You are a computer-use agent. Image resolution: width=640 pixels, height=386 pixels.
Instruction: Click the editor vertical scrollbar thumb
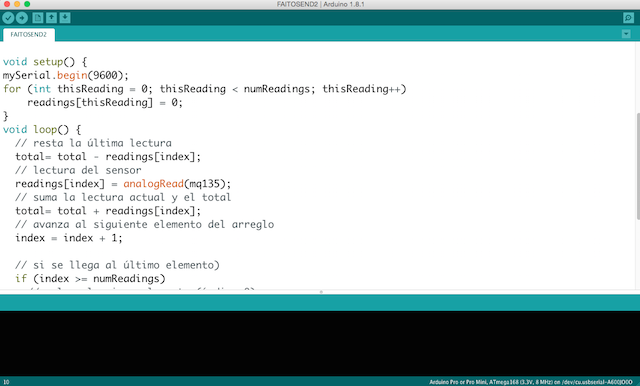tap(638, 166)
